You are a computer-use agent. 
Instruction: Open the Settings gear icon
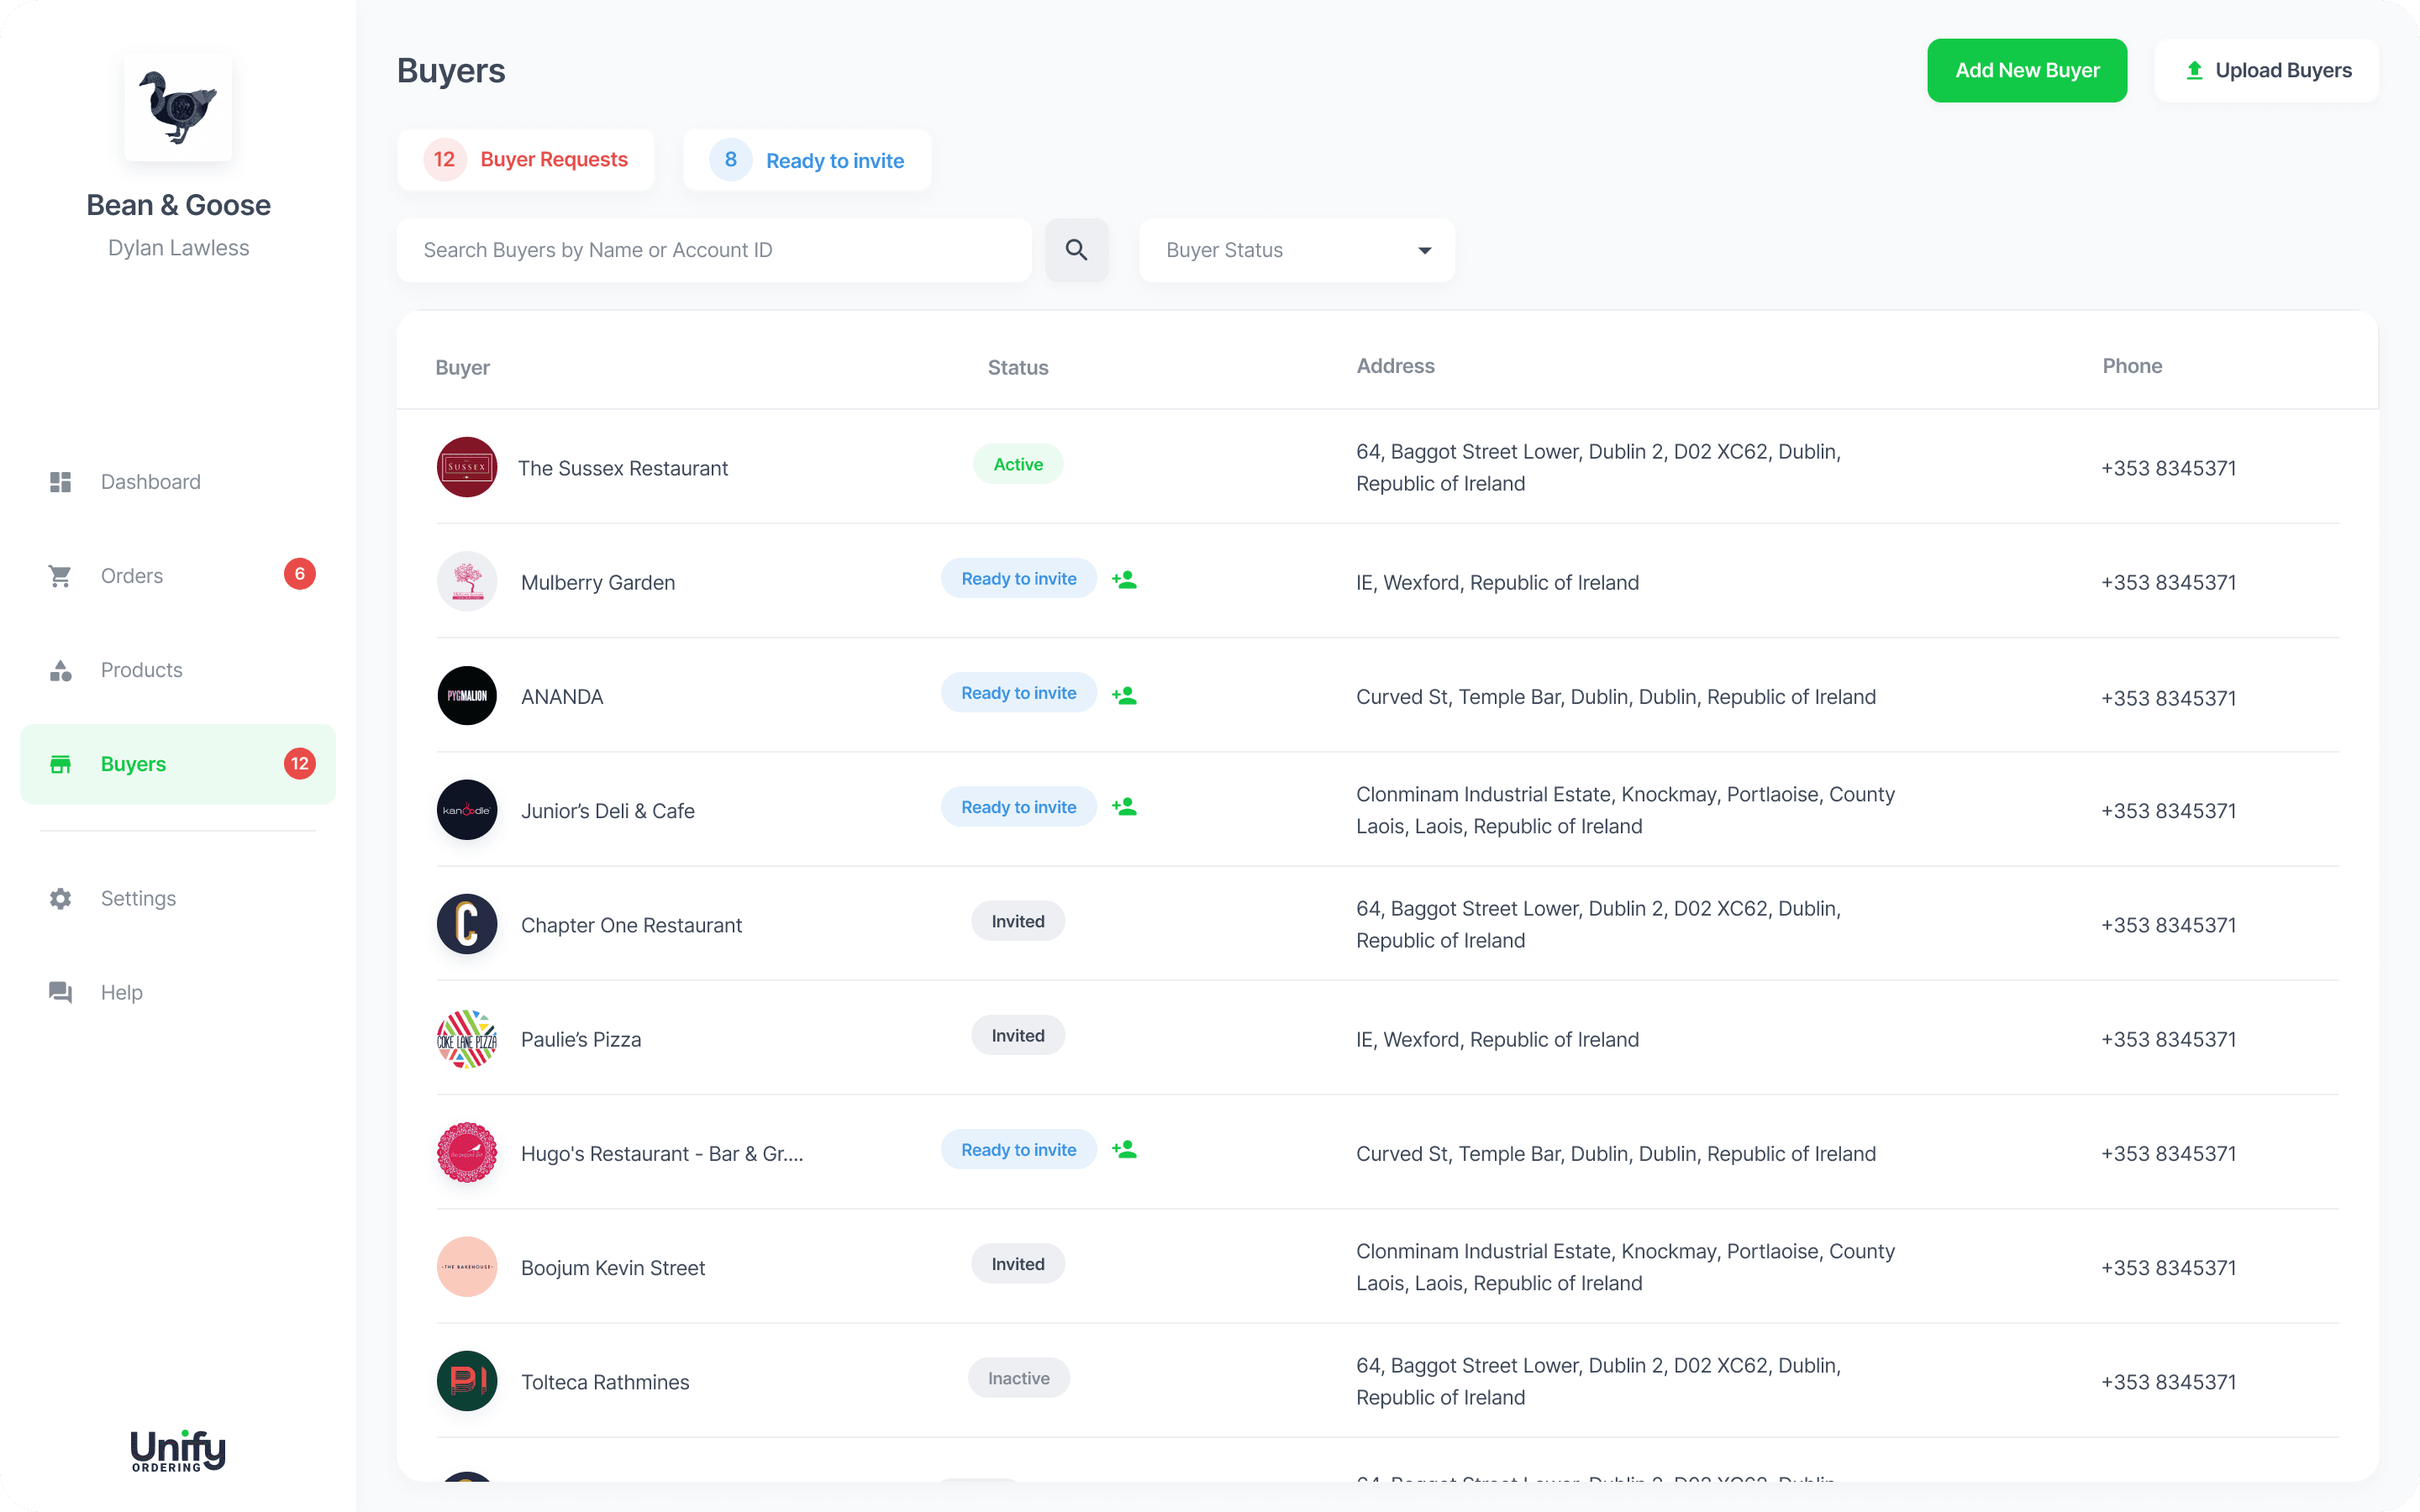[x=60, y=898]
